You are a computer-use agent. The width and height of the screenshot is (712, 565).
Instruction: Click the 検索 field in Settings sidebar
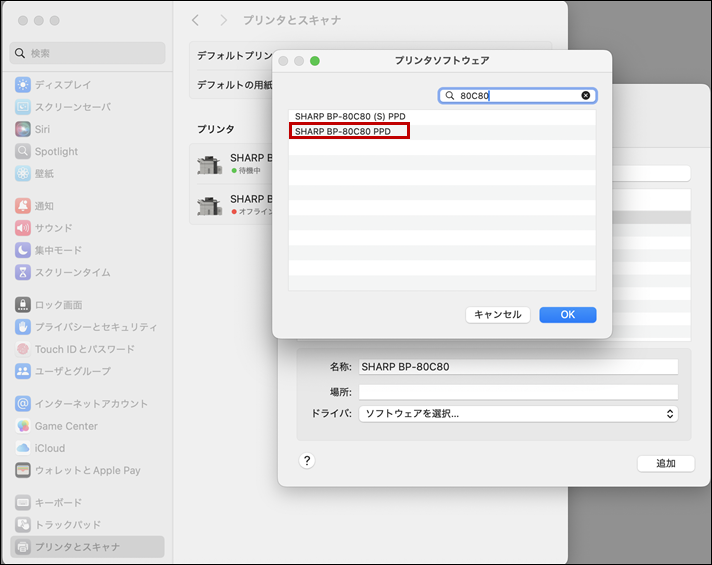(87, 53)
